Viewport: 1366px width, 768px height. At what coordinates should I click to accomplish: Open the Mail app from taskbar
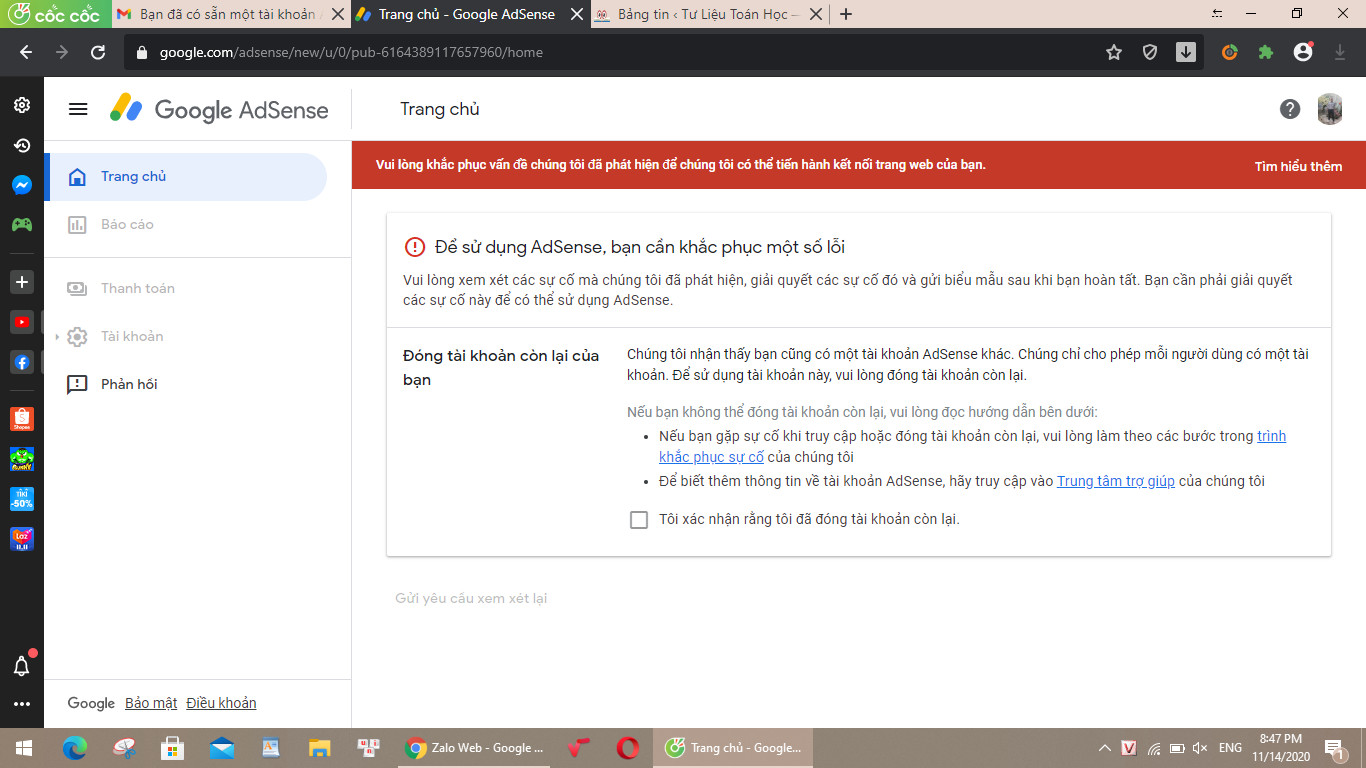click(x=222, y=748)
